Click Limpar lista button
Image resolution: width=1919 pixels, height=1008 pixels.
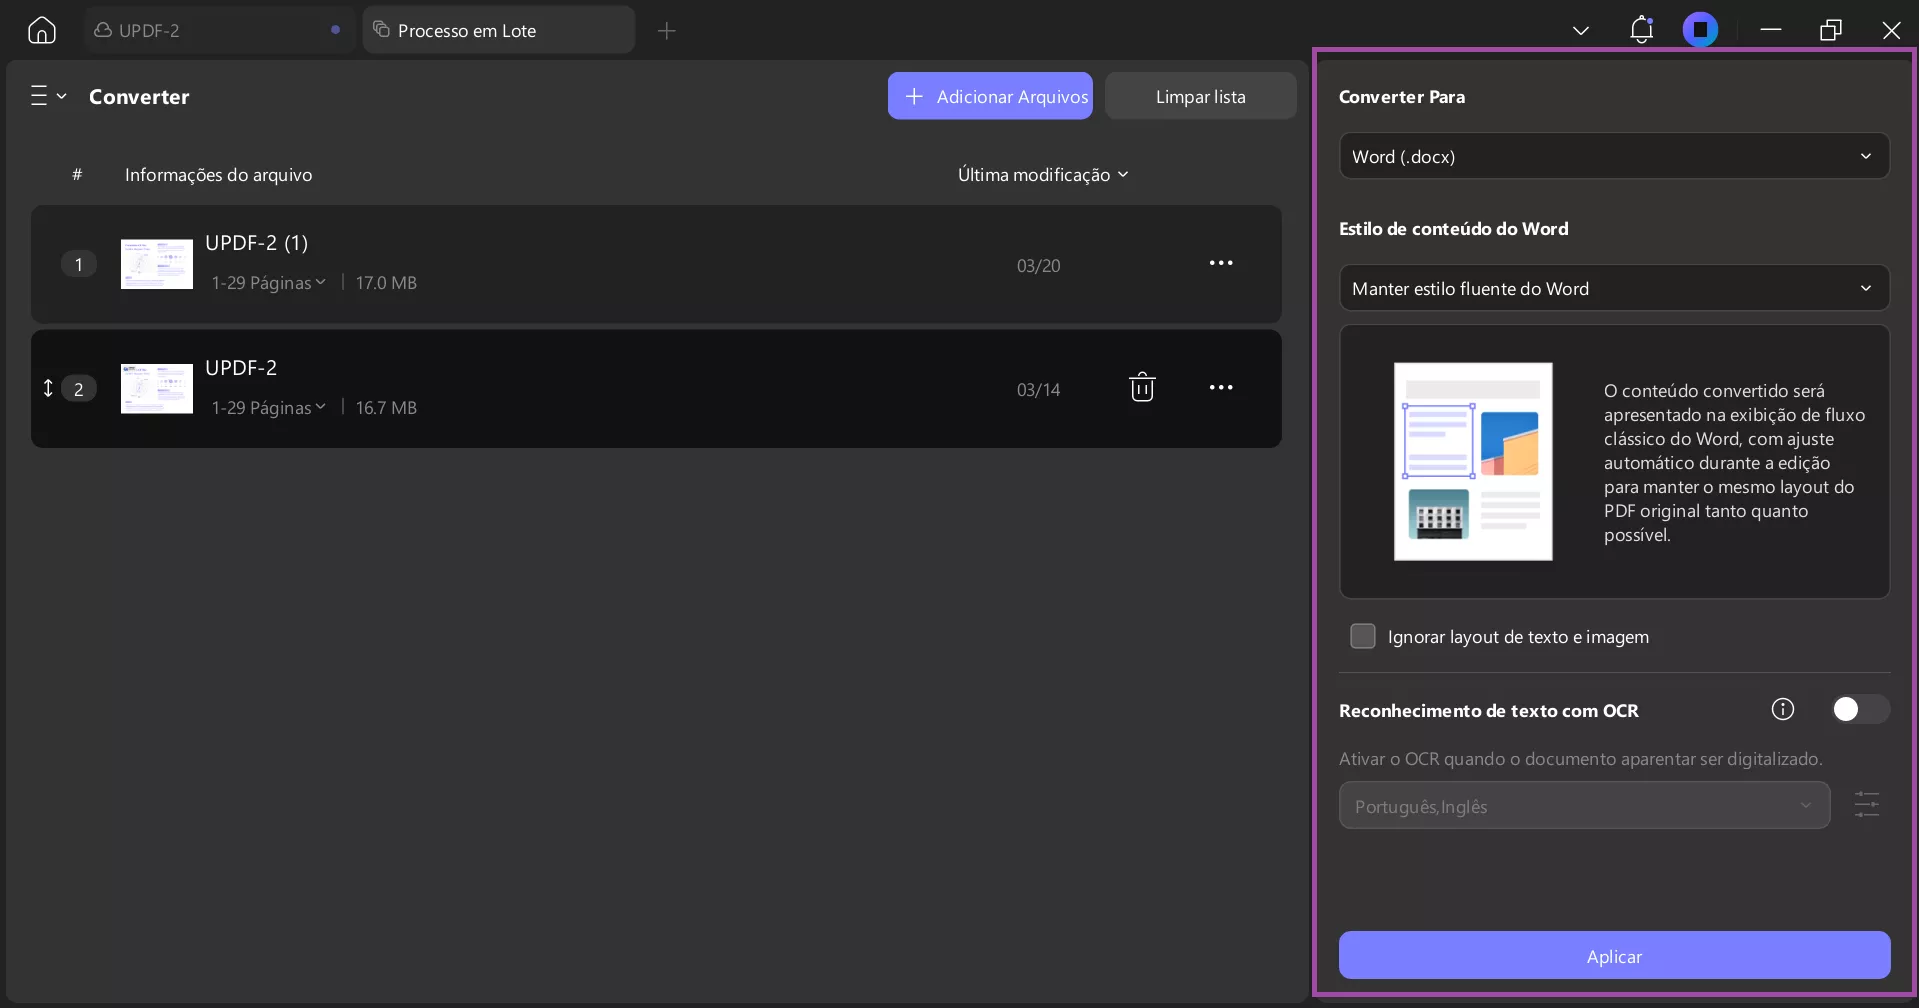[x=1200, y=96]
